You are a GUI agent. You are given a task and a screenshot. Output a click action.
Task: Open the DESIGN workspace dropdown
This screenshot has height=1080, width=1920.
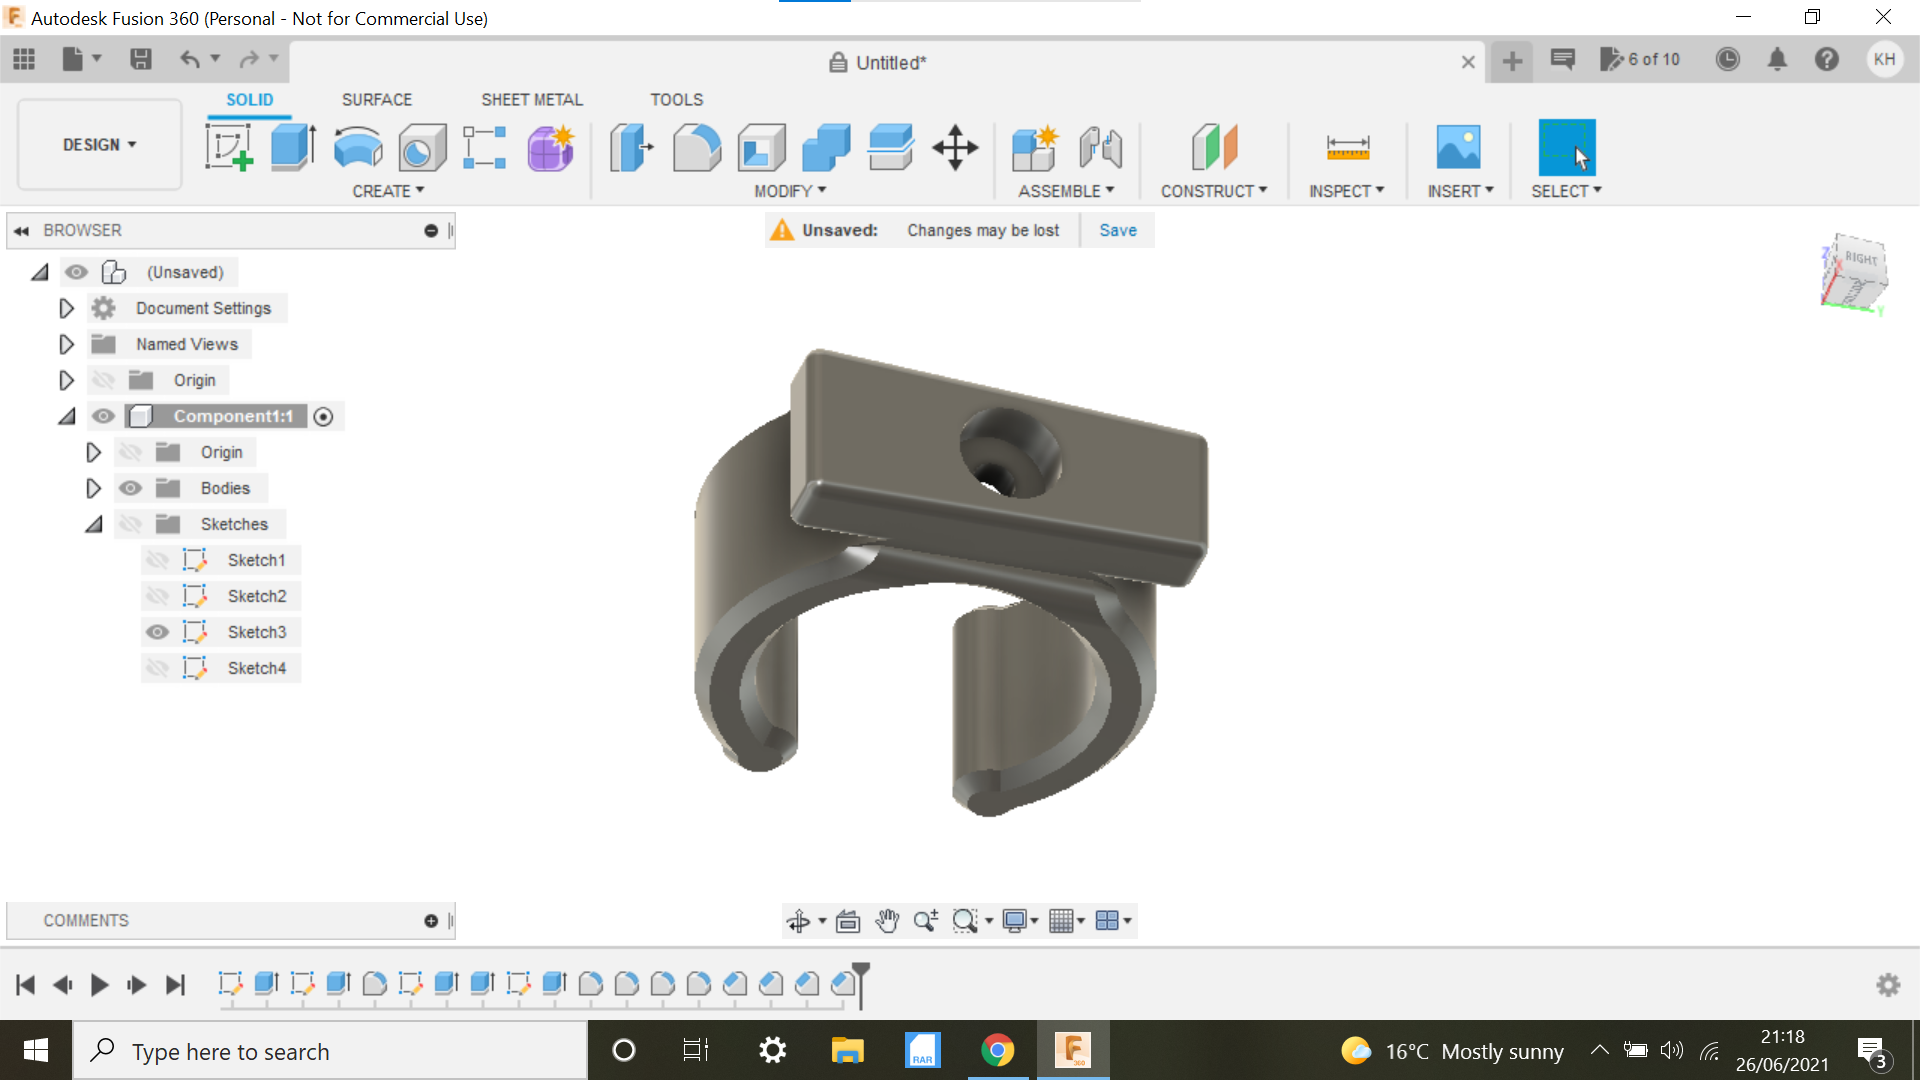click(100, 145)
